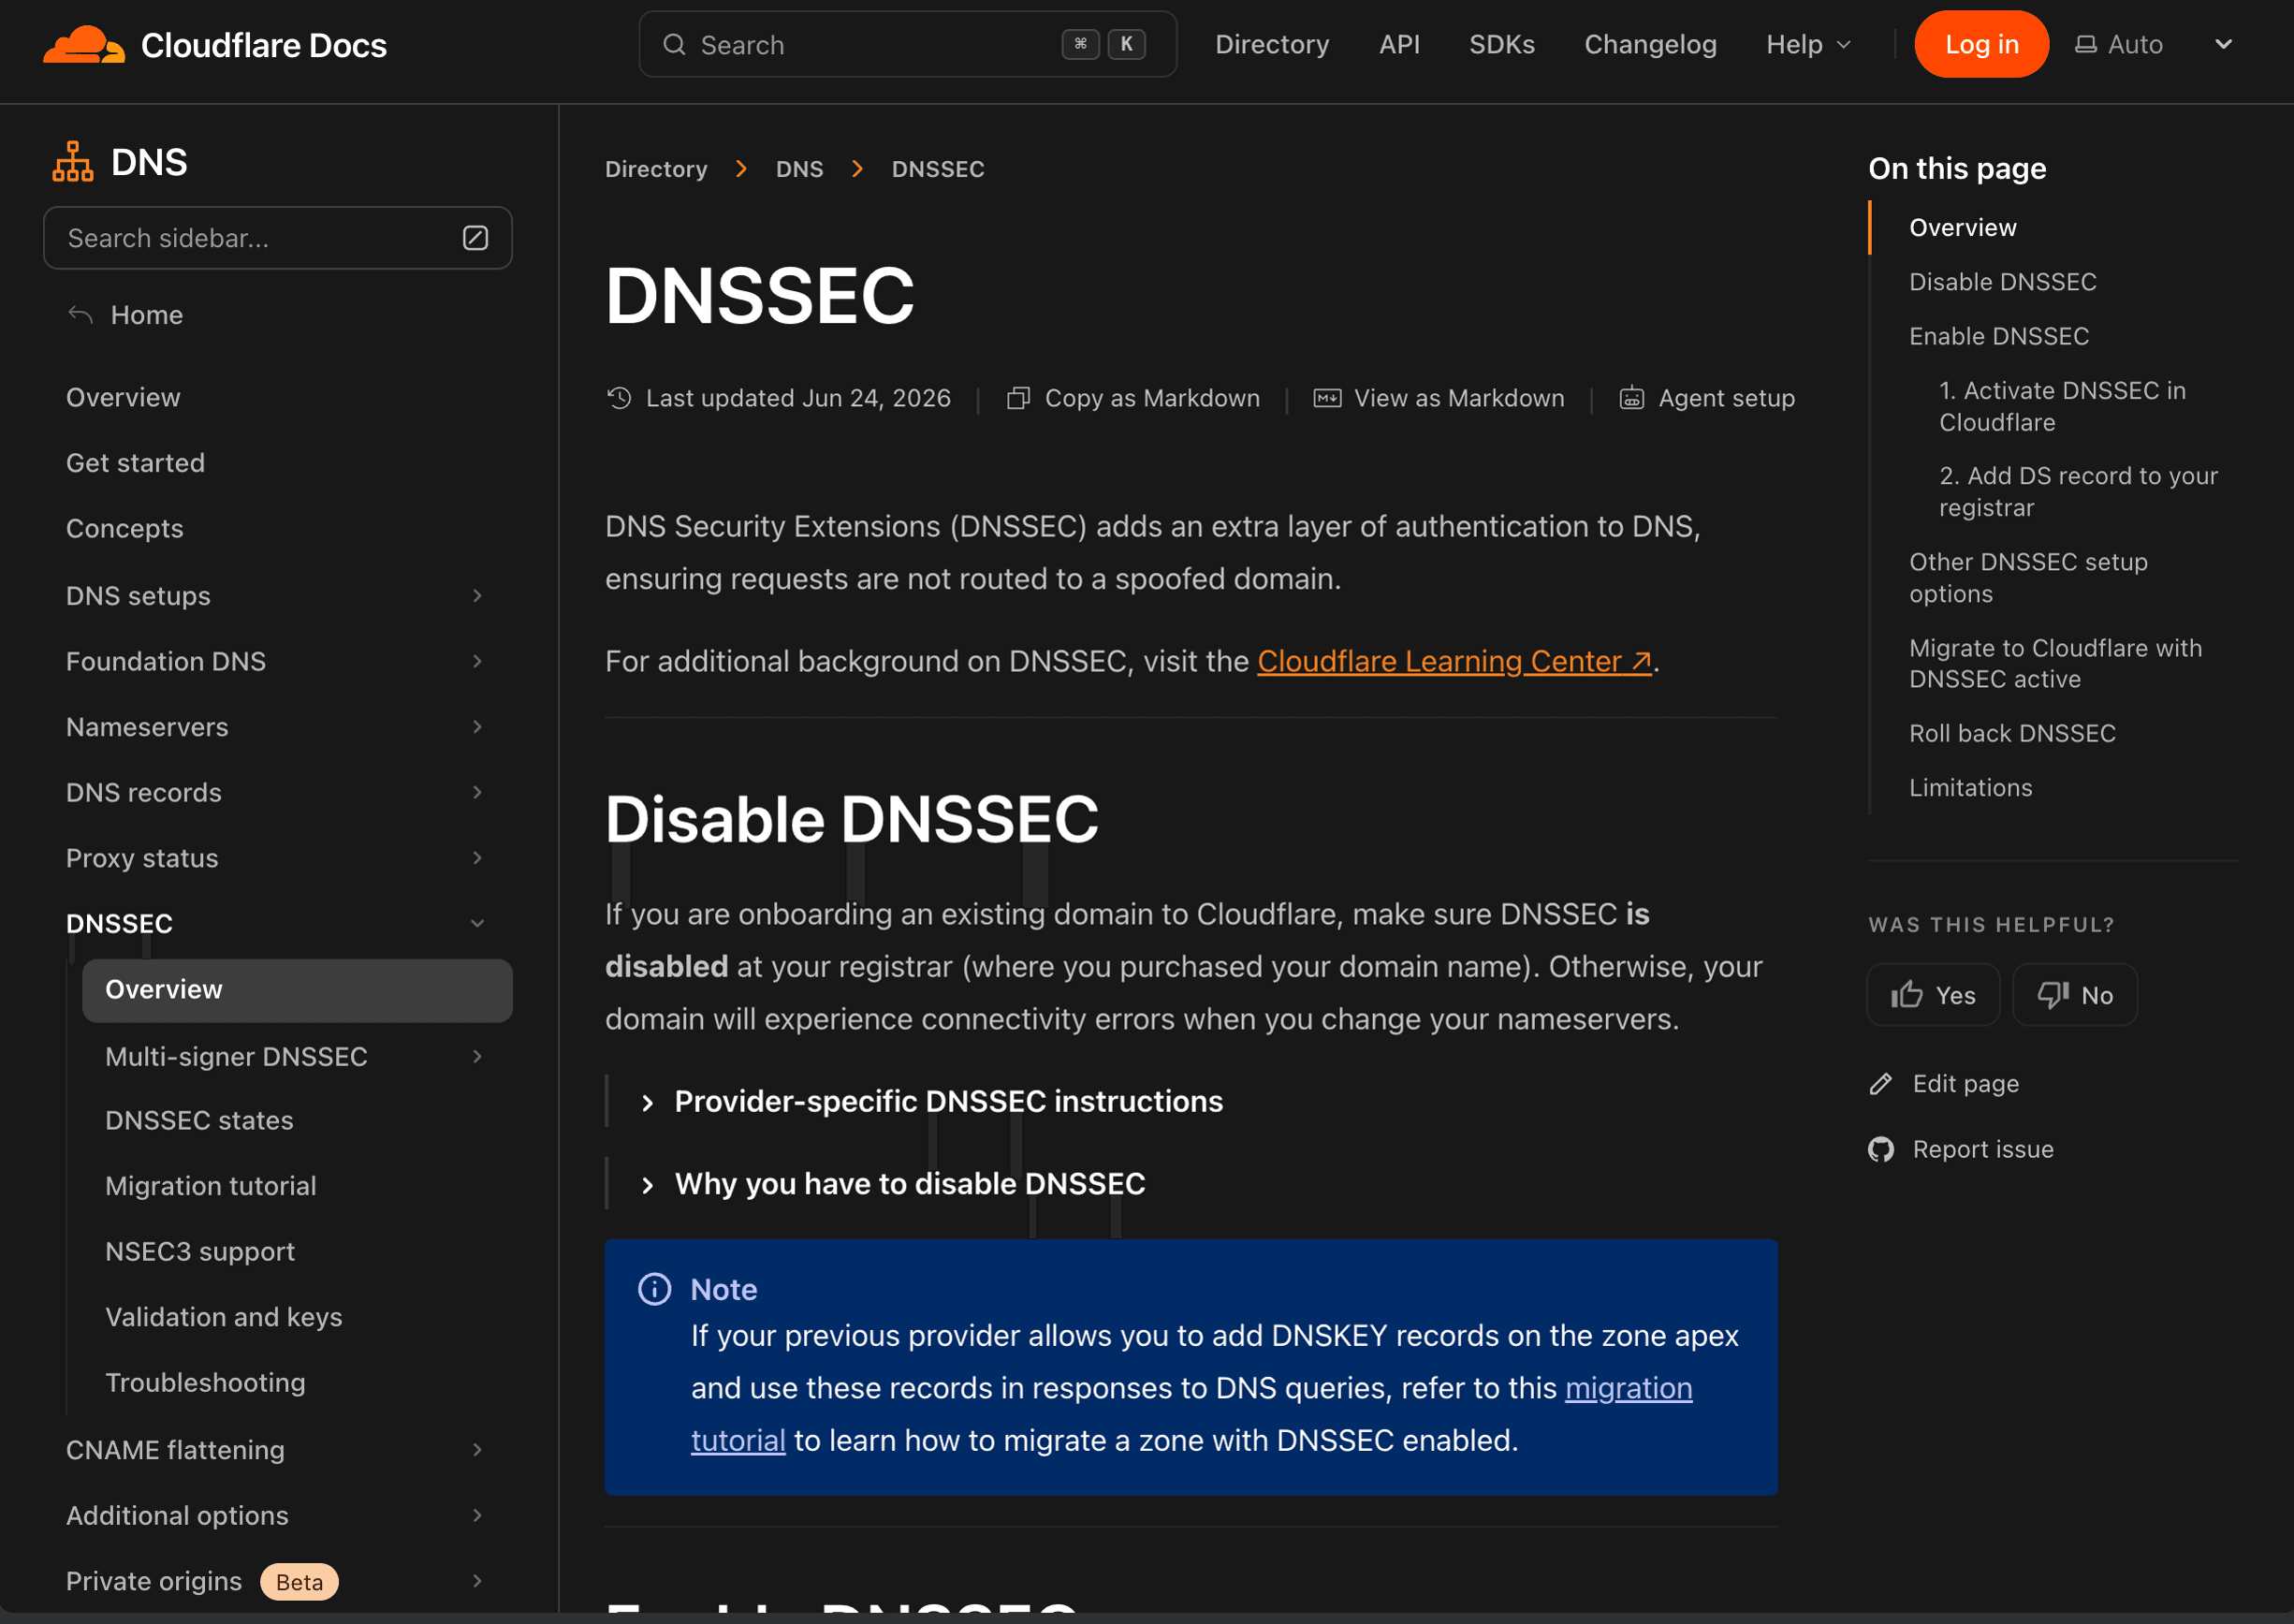The width and height of the screenshot is (2294, 1624).
Task: Open Get started sidebar page
Action: tap(135, 463)
